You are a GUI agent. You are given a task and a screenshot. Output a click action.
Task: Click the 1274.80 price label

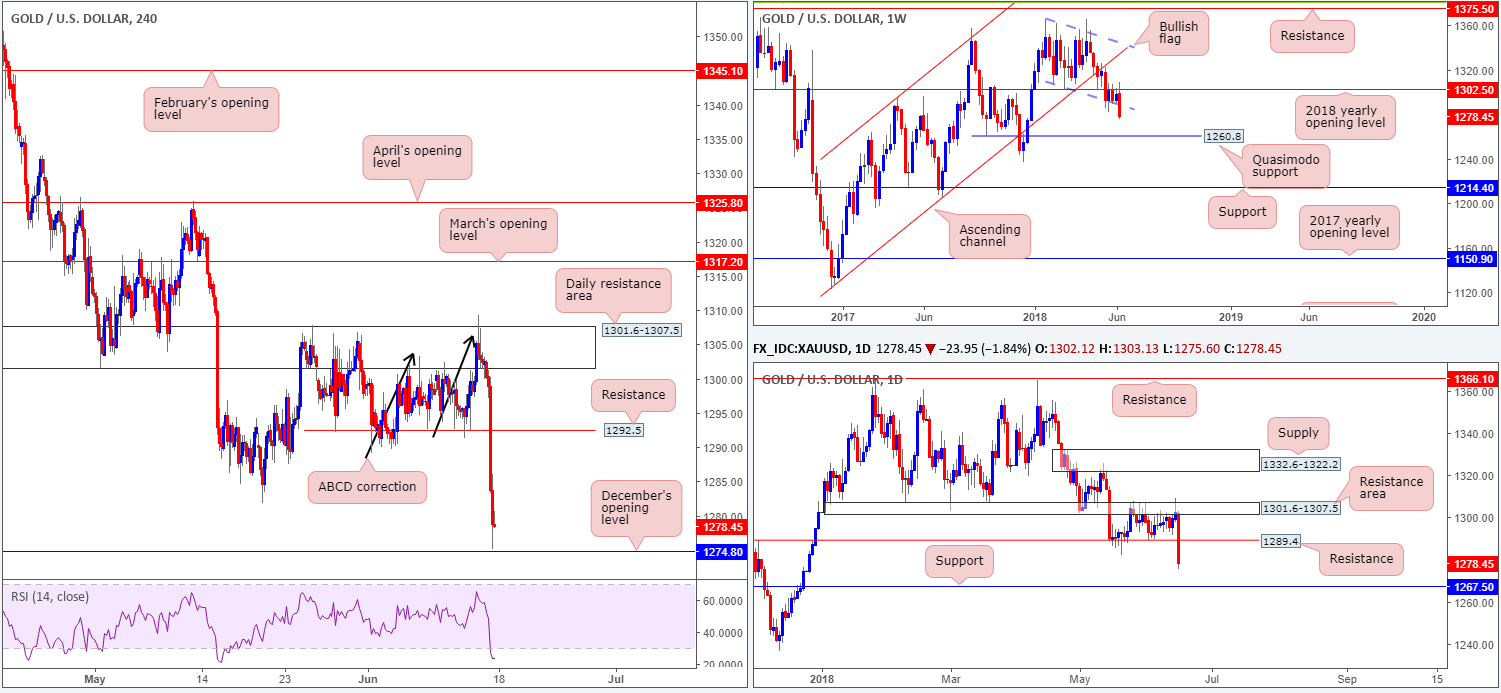tap(720, 551)
